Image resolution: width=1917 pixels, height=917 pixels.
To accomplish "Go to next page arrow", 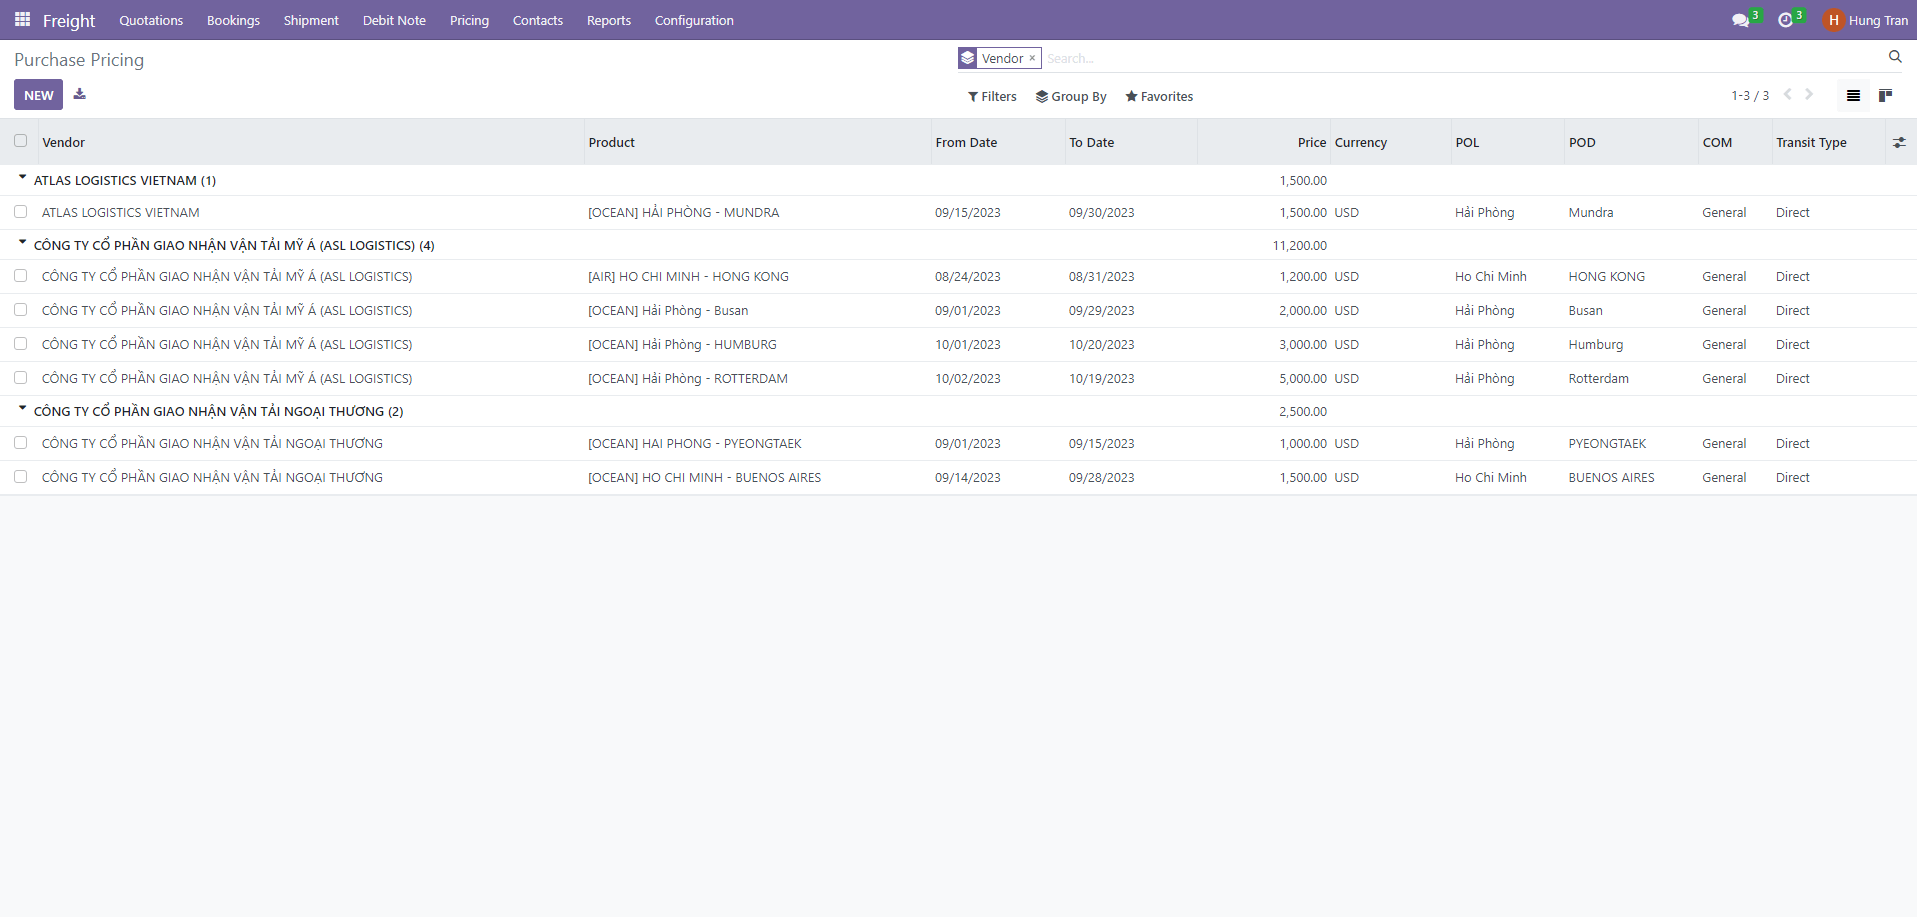I will click(x=1809, y=95).
